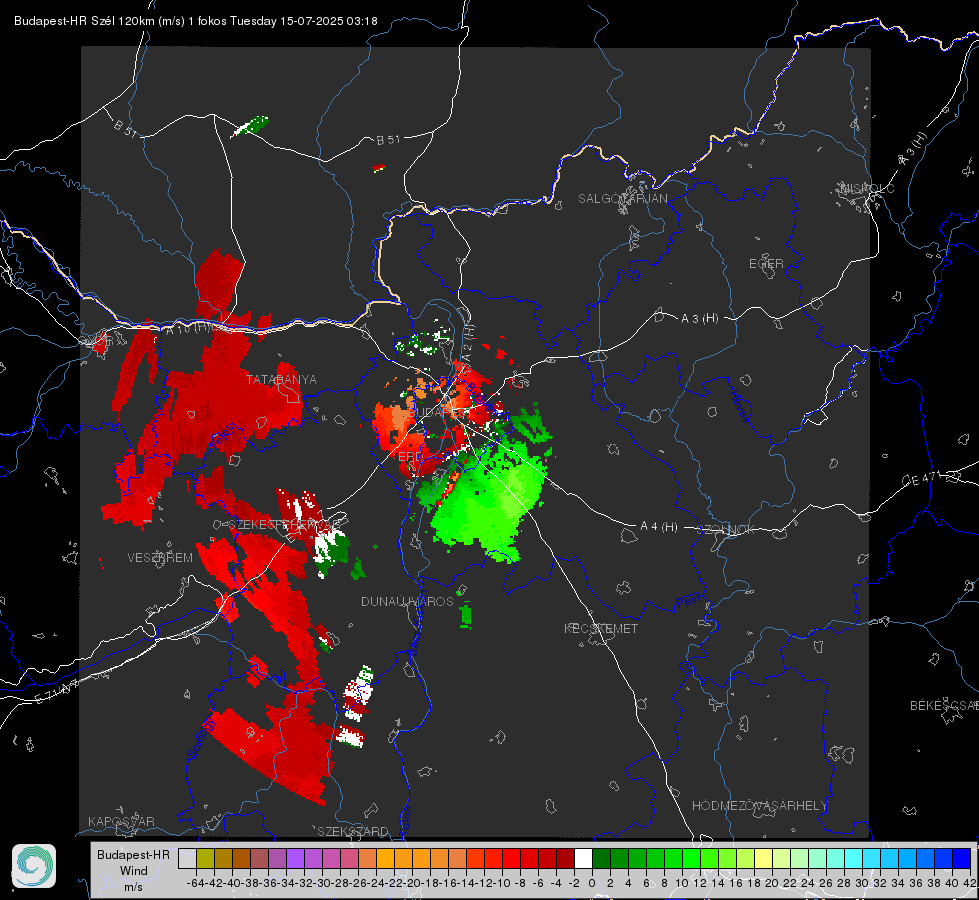
Task: Click the ÉRD town label
Action: point(409,457)
